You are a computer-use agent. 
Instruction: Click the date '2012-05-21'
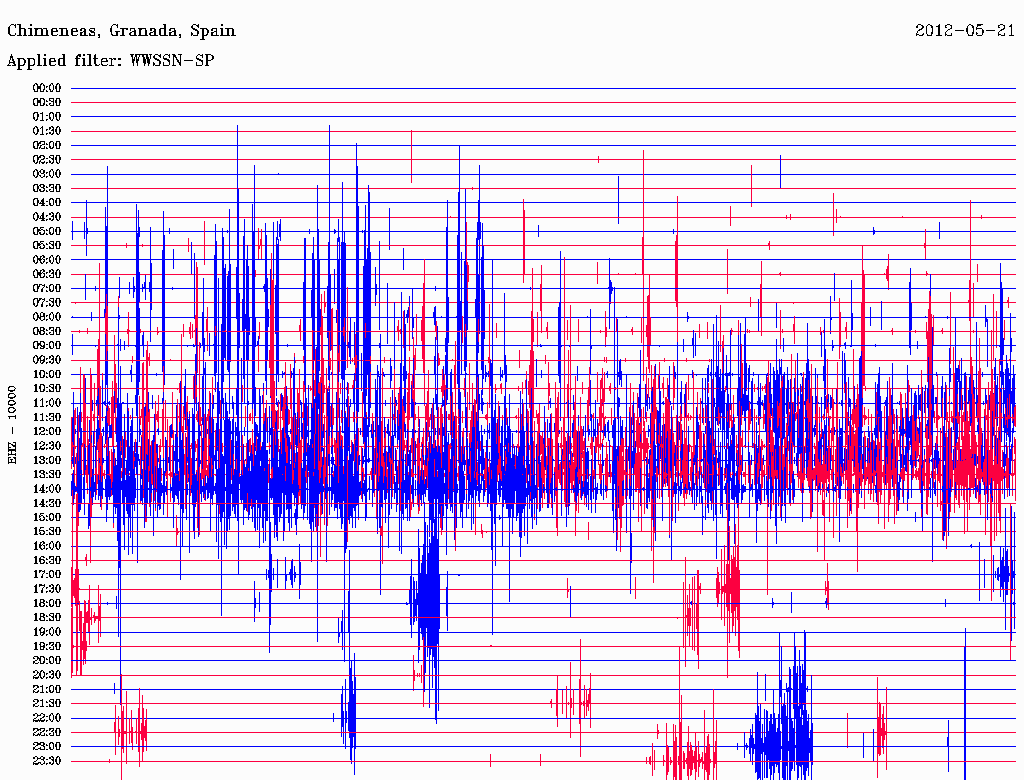click(965, 31)
